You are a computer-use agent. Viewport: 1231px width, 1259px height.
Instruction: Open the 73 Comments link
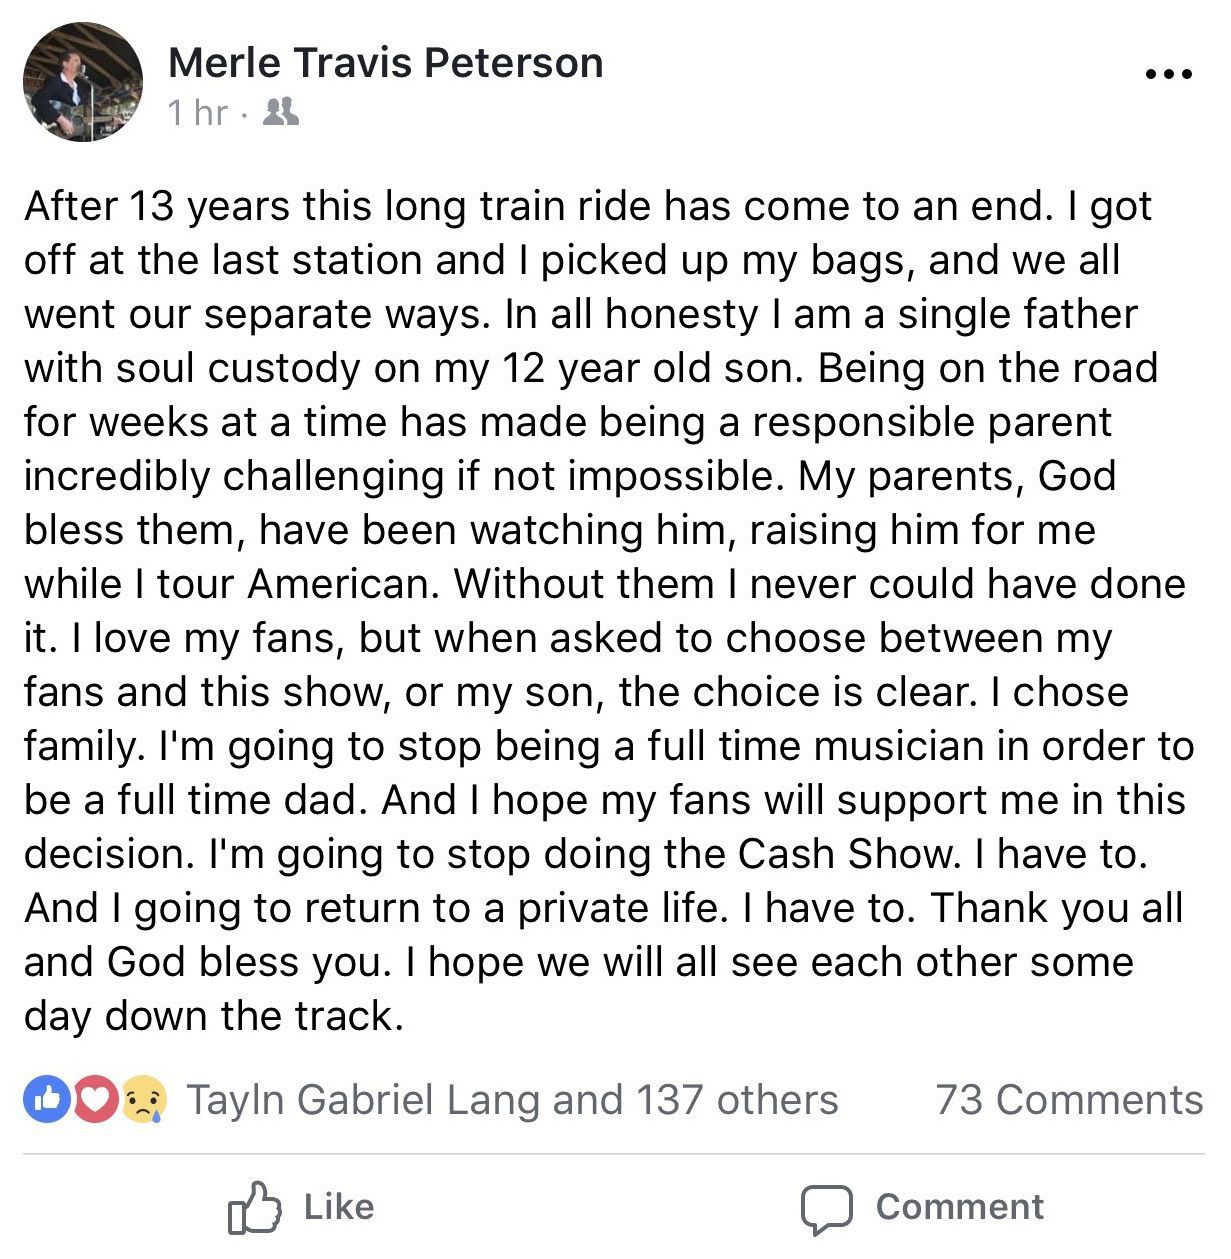pyautogui.click(x=1069, y=1100)
